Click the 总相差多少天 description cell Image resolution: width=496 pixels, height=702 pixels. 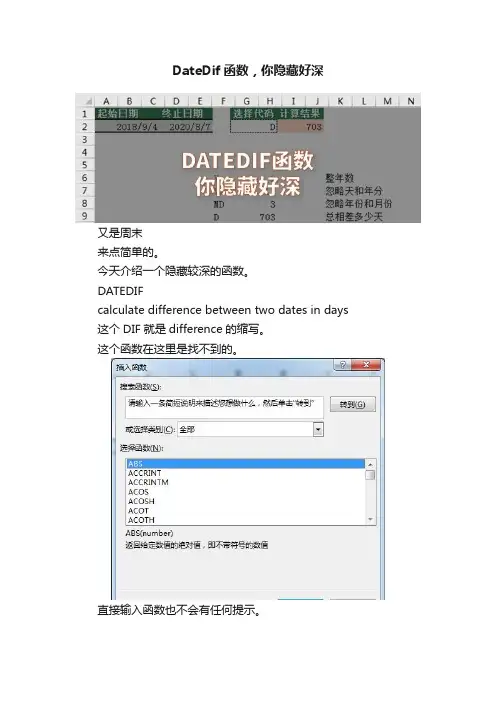click(x=354, y=217)
